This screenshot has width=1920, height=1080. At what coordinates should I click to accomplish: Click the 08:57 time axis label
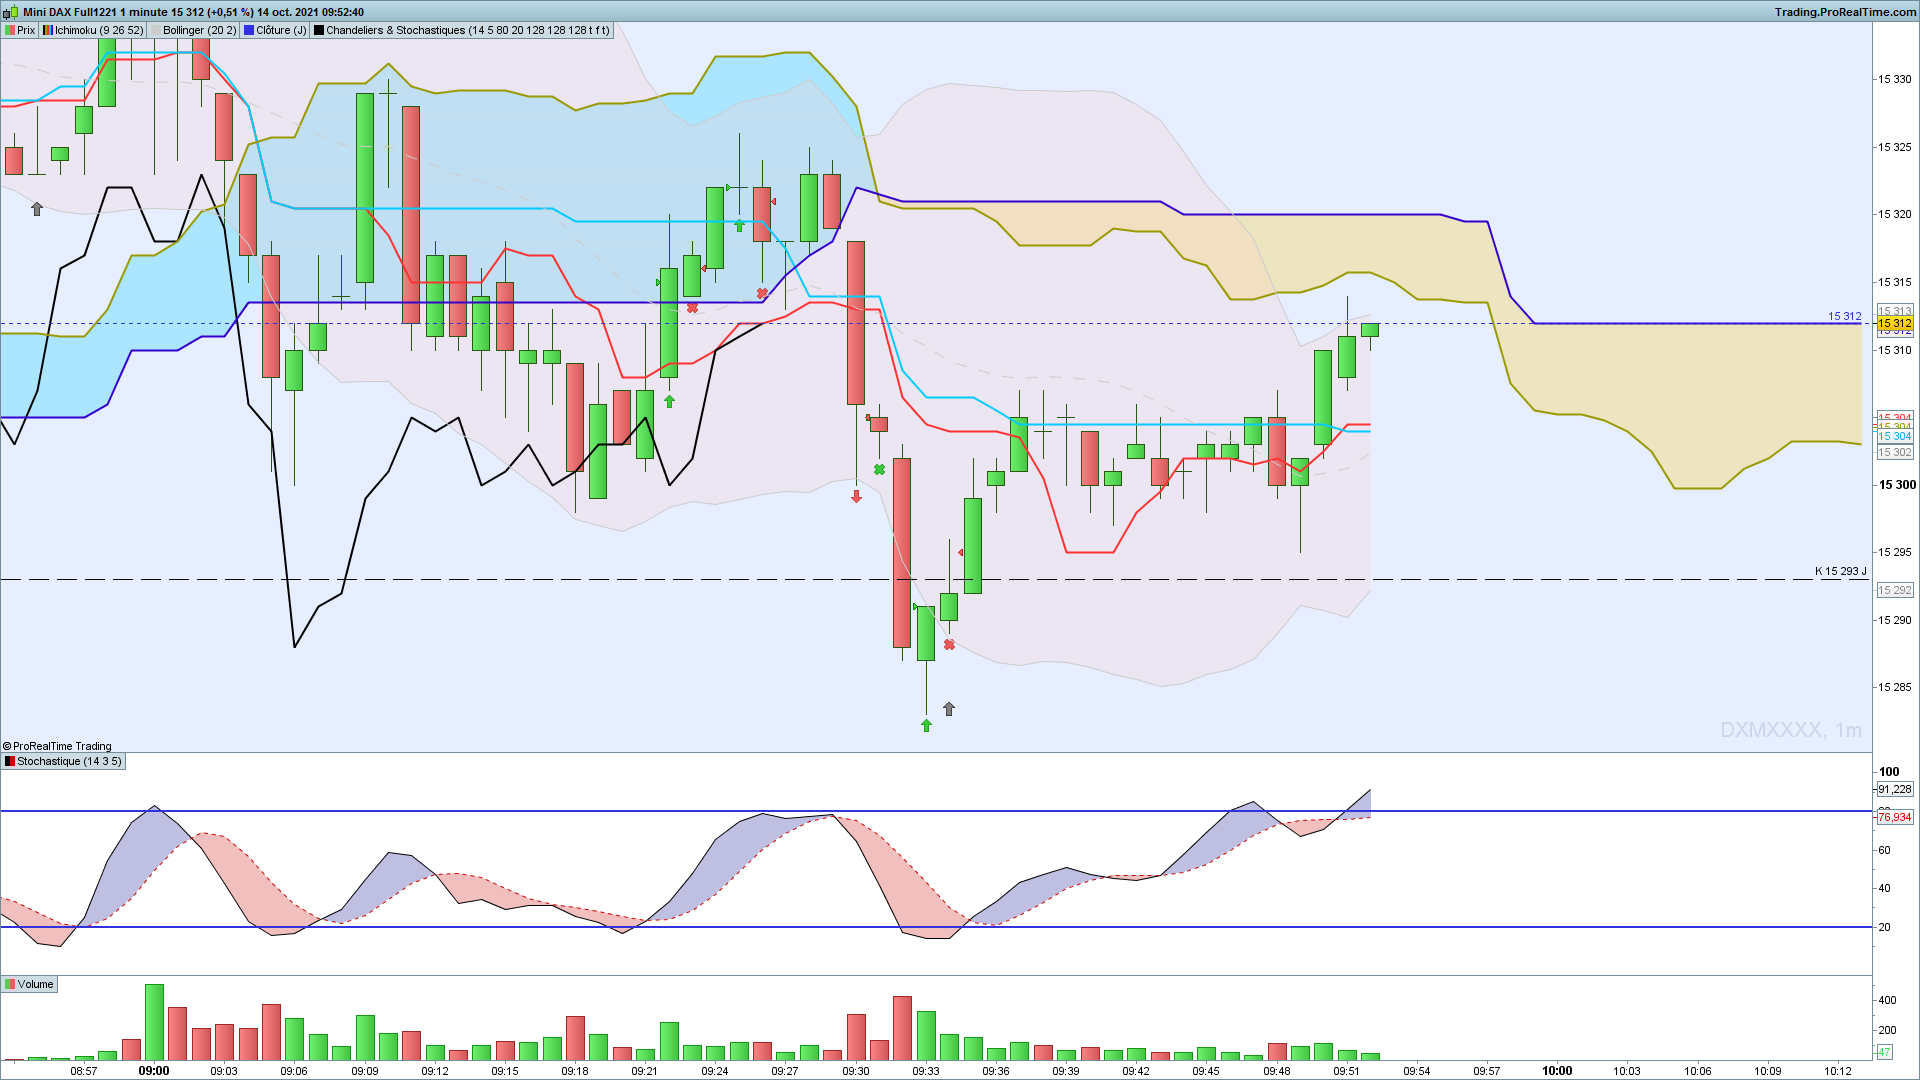point(84,1071)
